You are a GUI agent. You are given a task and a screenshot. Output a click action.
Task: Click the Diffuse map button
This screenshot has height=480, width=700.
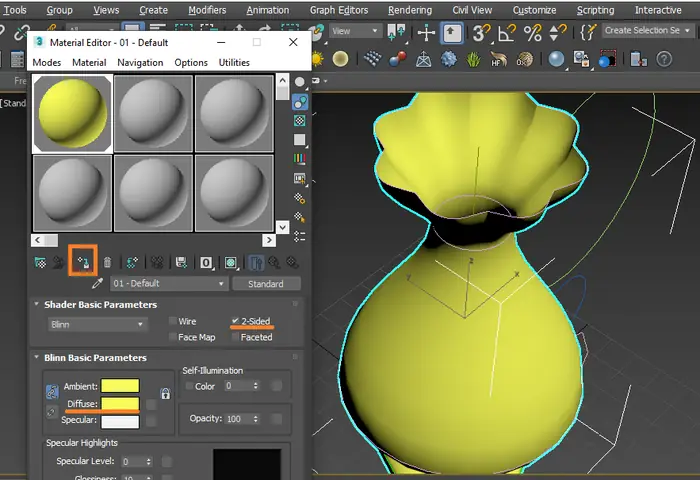click(152, 404)
